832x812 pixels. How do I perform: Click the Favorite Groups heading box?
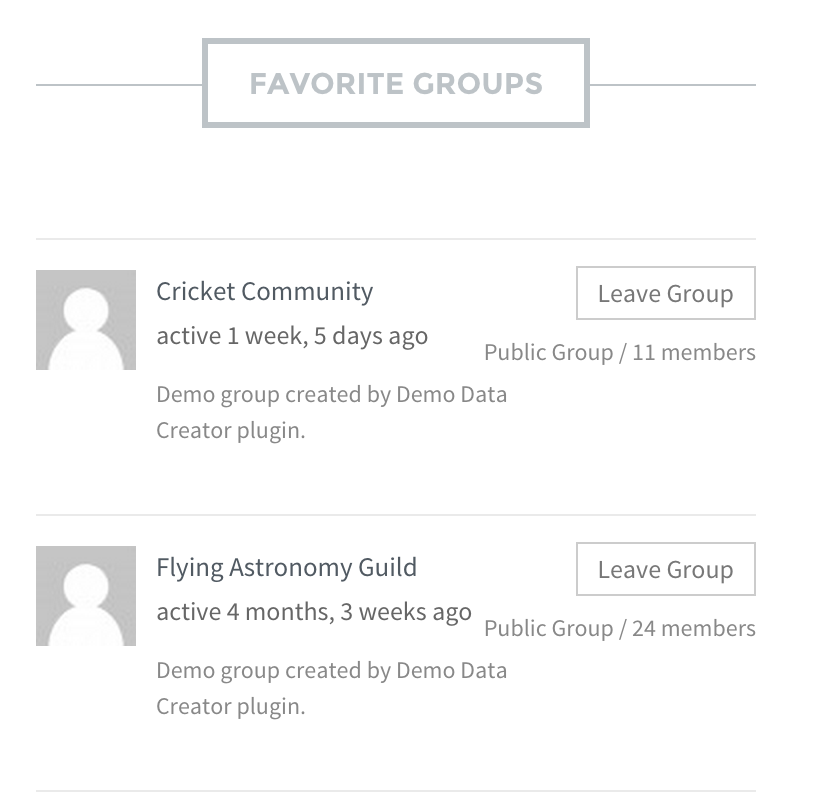396,83
